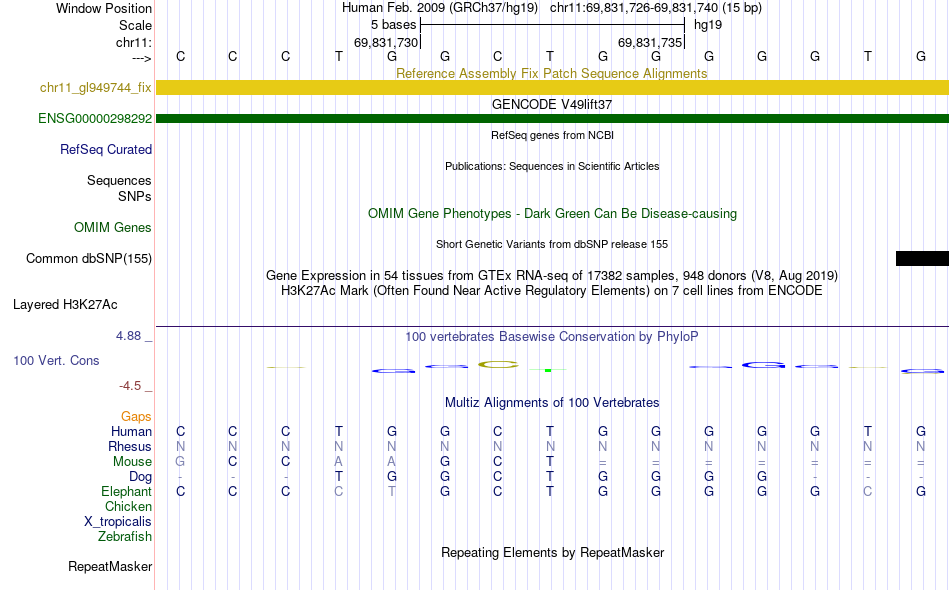950x590 pixels.
Task: Select the Dog species row label
Action: (140, 477)
